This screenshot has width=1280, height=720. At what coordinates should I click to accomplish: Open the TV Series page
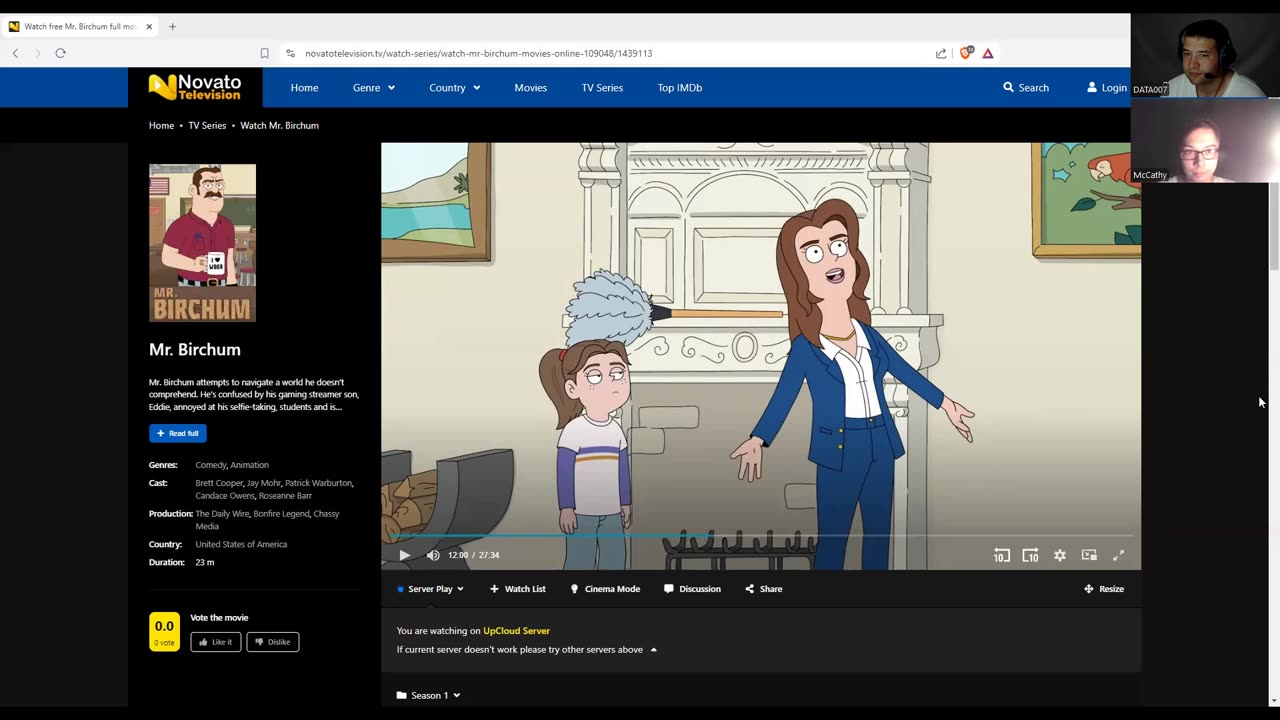coord(602,88)
